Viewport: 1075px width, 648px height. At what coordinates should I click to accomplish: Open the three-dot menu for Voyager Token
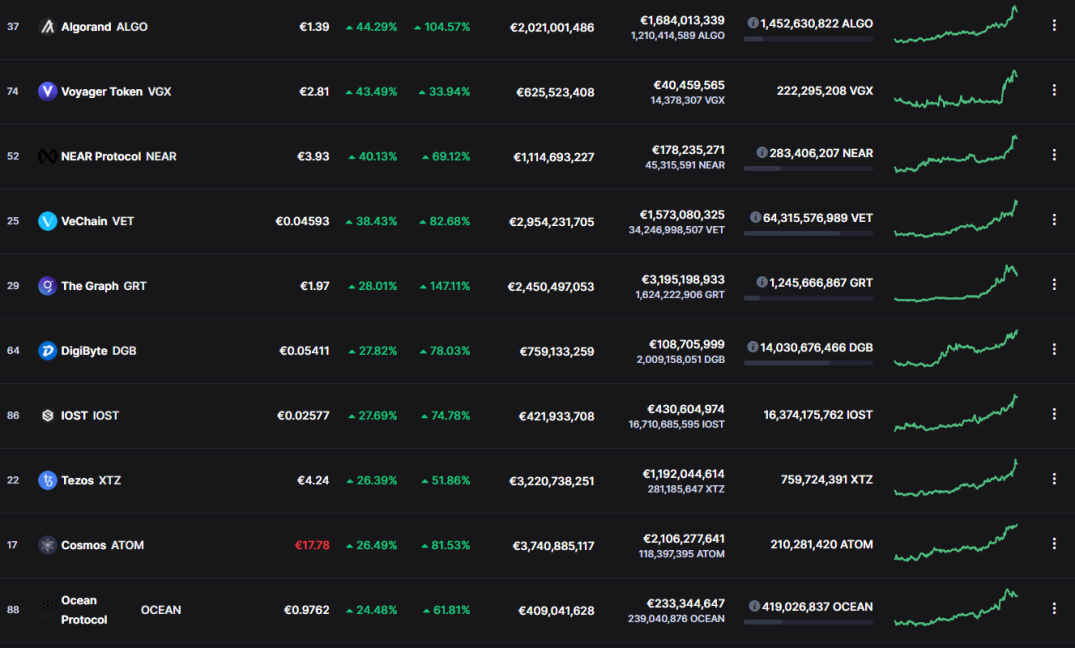[1054, 90]
